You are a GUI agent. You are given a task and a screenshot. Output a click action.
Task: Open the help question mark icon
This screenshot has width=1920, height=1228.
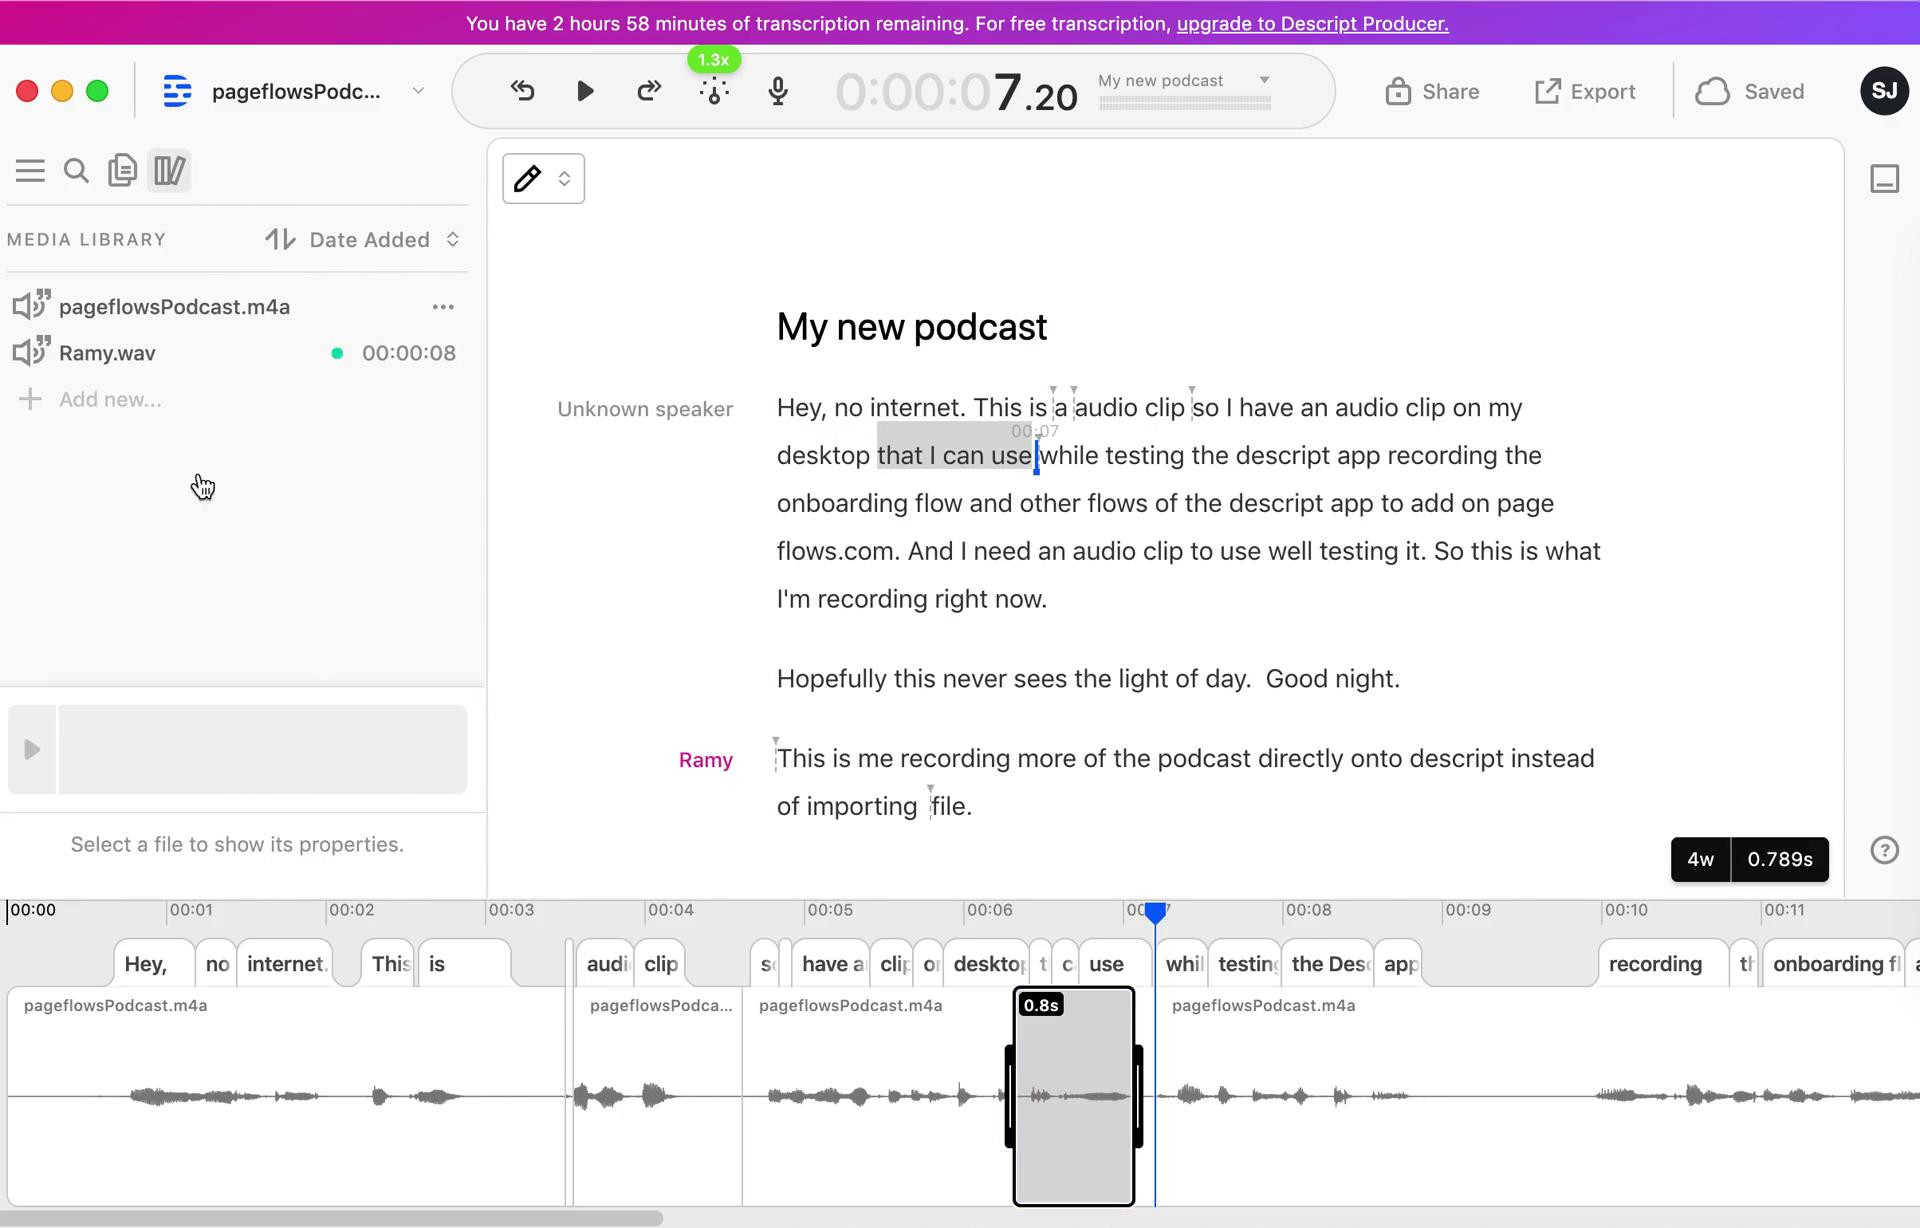click(1884, 850)
